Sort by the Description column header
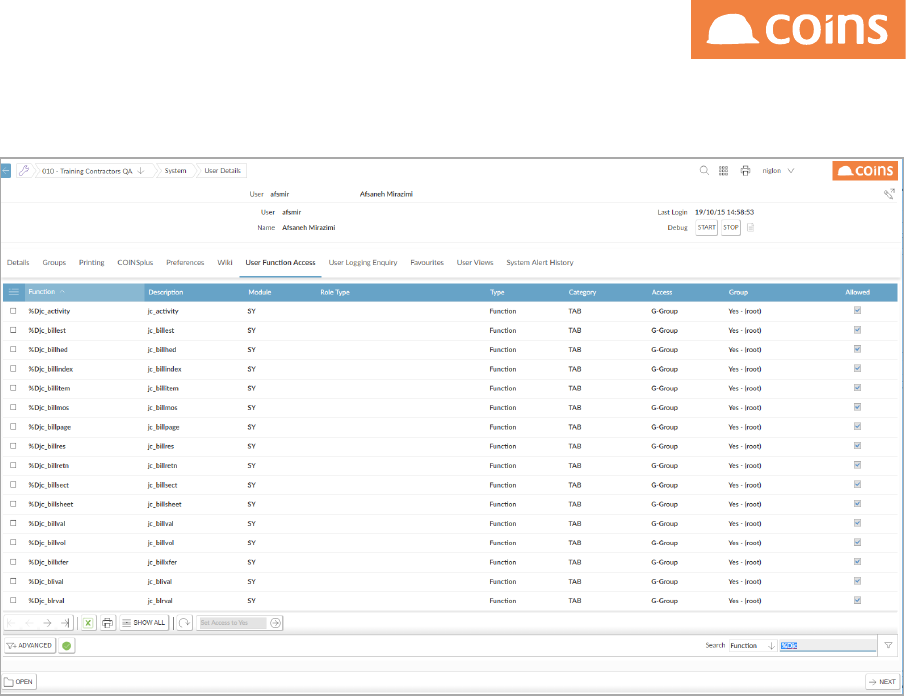 click(x=165, y=292)
